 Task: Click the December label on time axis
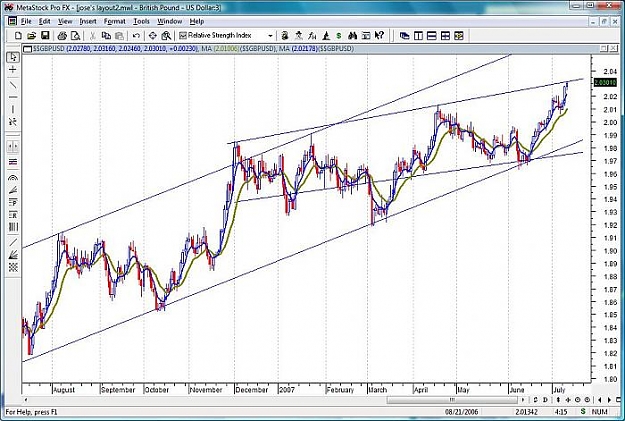252,390
